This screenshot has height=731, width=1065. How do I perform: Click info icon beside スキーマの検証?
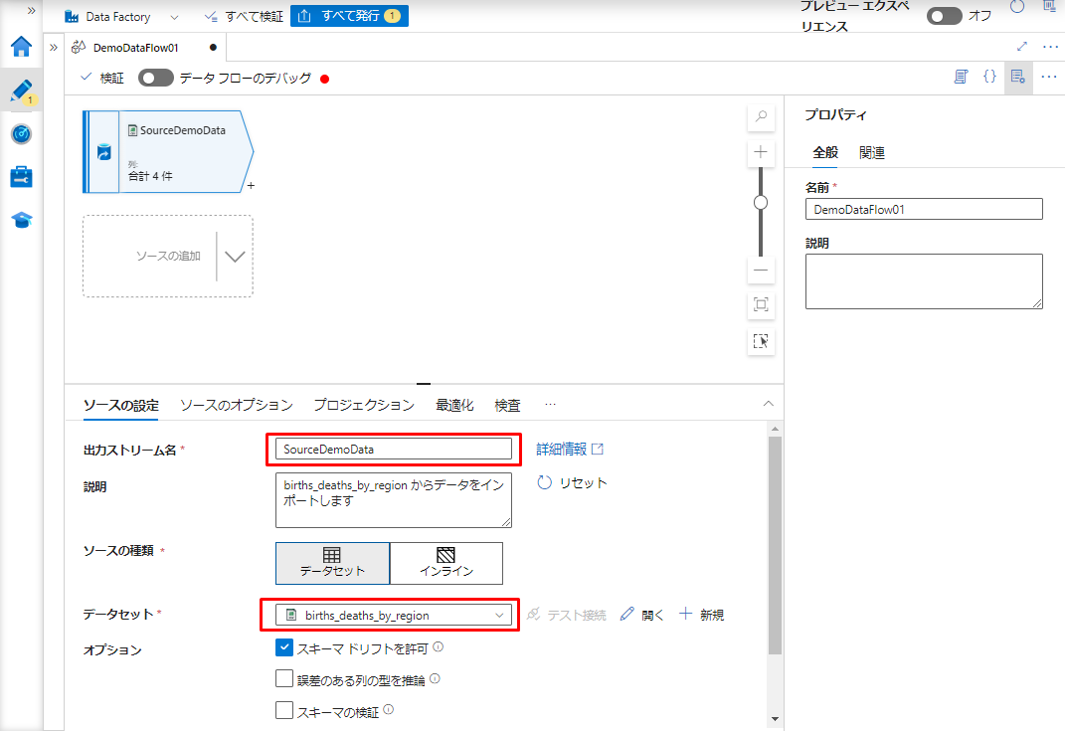[x=389, y=709]
